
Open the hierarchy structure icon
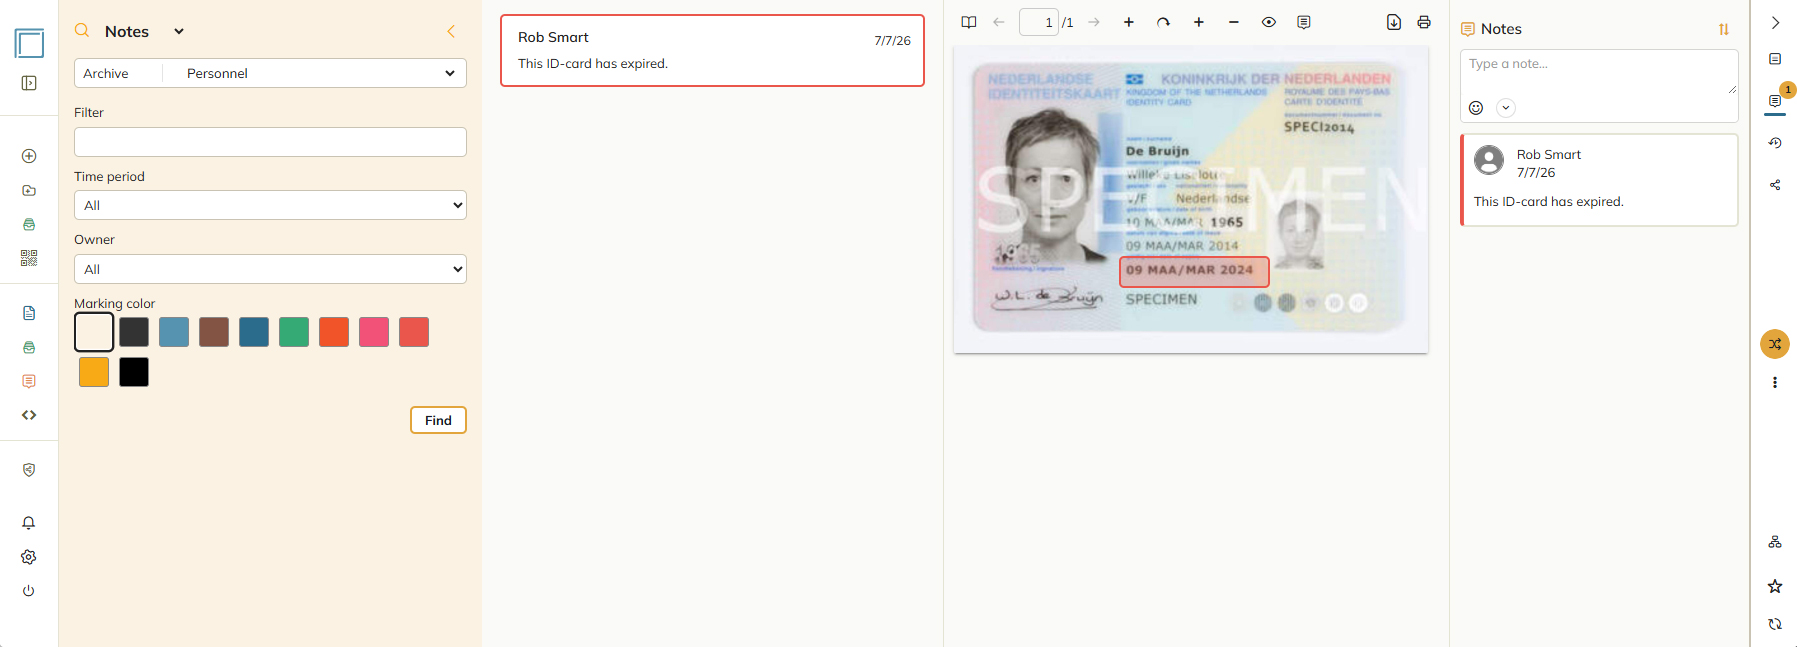(1775, 542)
